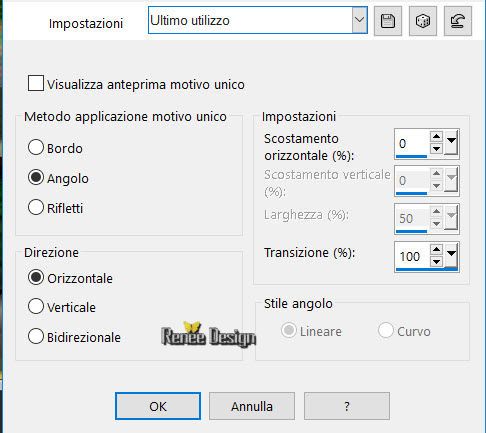
Task: Select the Bordo radio option
Action: pyautogui.click(x=36, y=147)
